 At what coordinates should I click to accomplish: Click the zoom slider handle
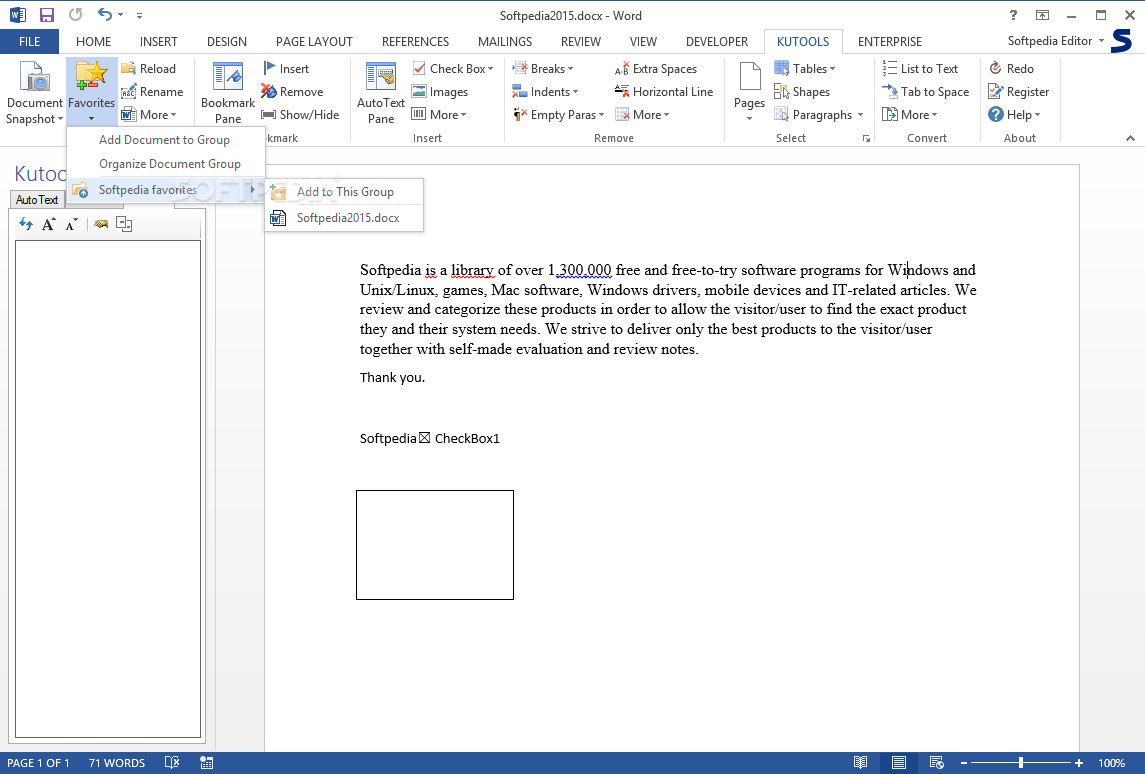[1021, 763]
